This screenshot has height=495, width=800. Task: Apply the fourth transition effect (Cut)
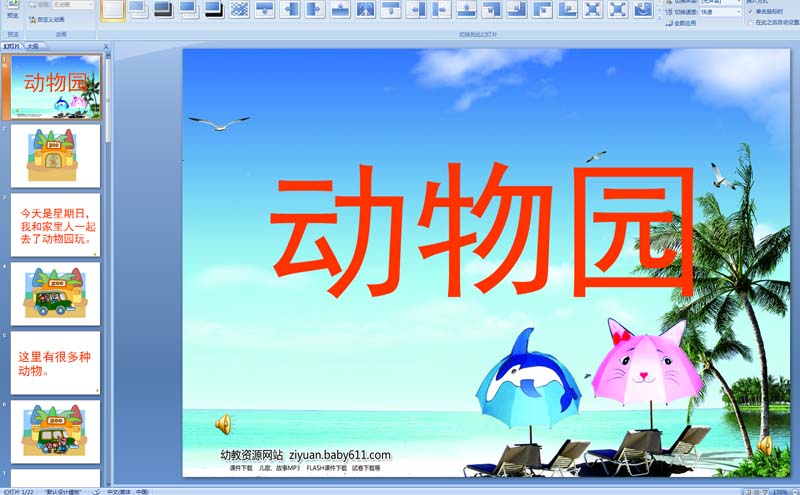[189, 9]
